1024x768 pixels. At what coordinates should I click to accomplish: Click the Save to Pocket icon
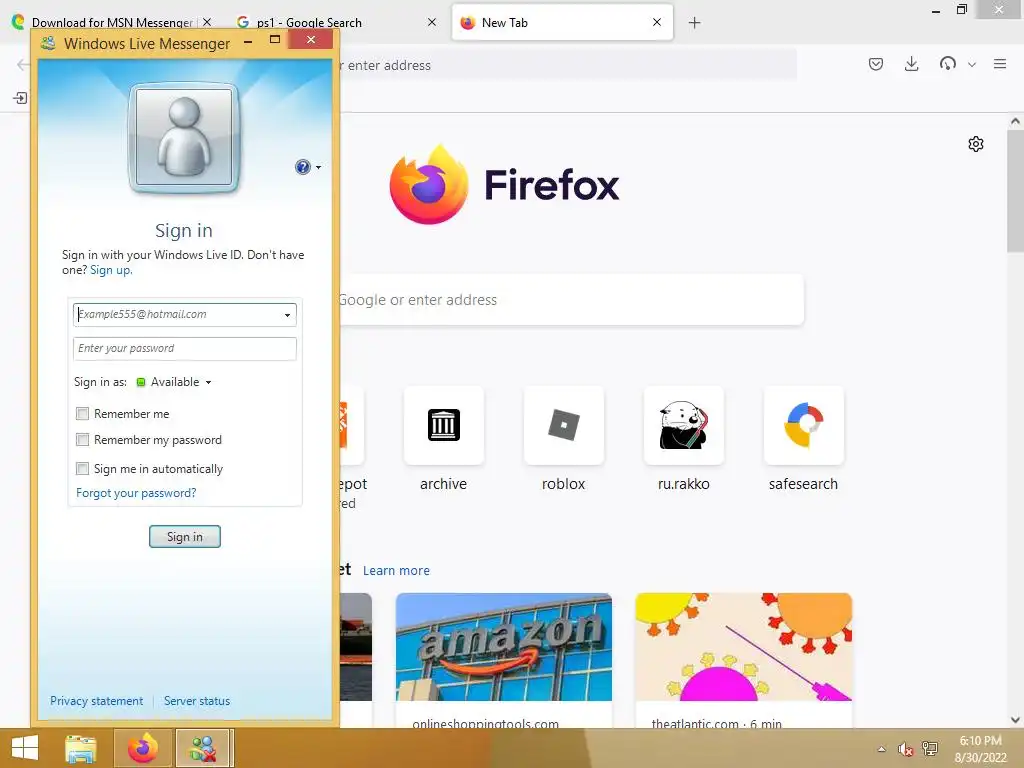[x=876, y=64]
